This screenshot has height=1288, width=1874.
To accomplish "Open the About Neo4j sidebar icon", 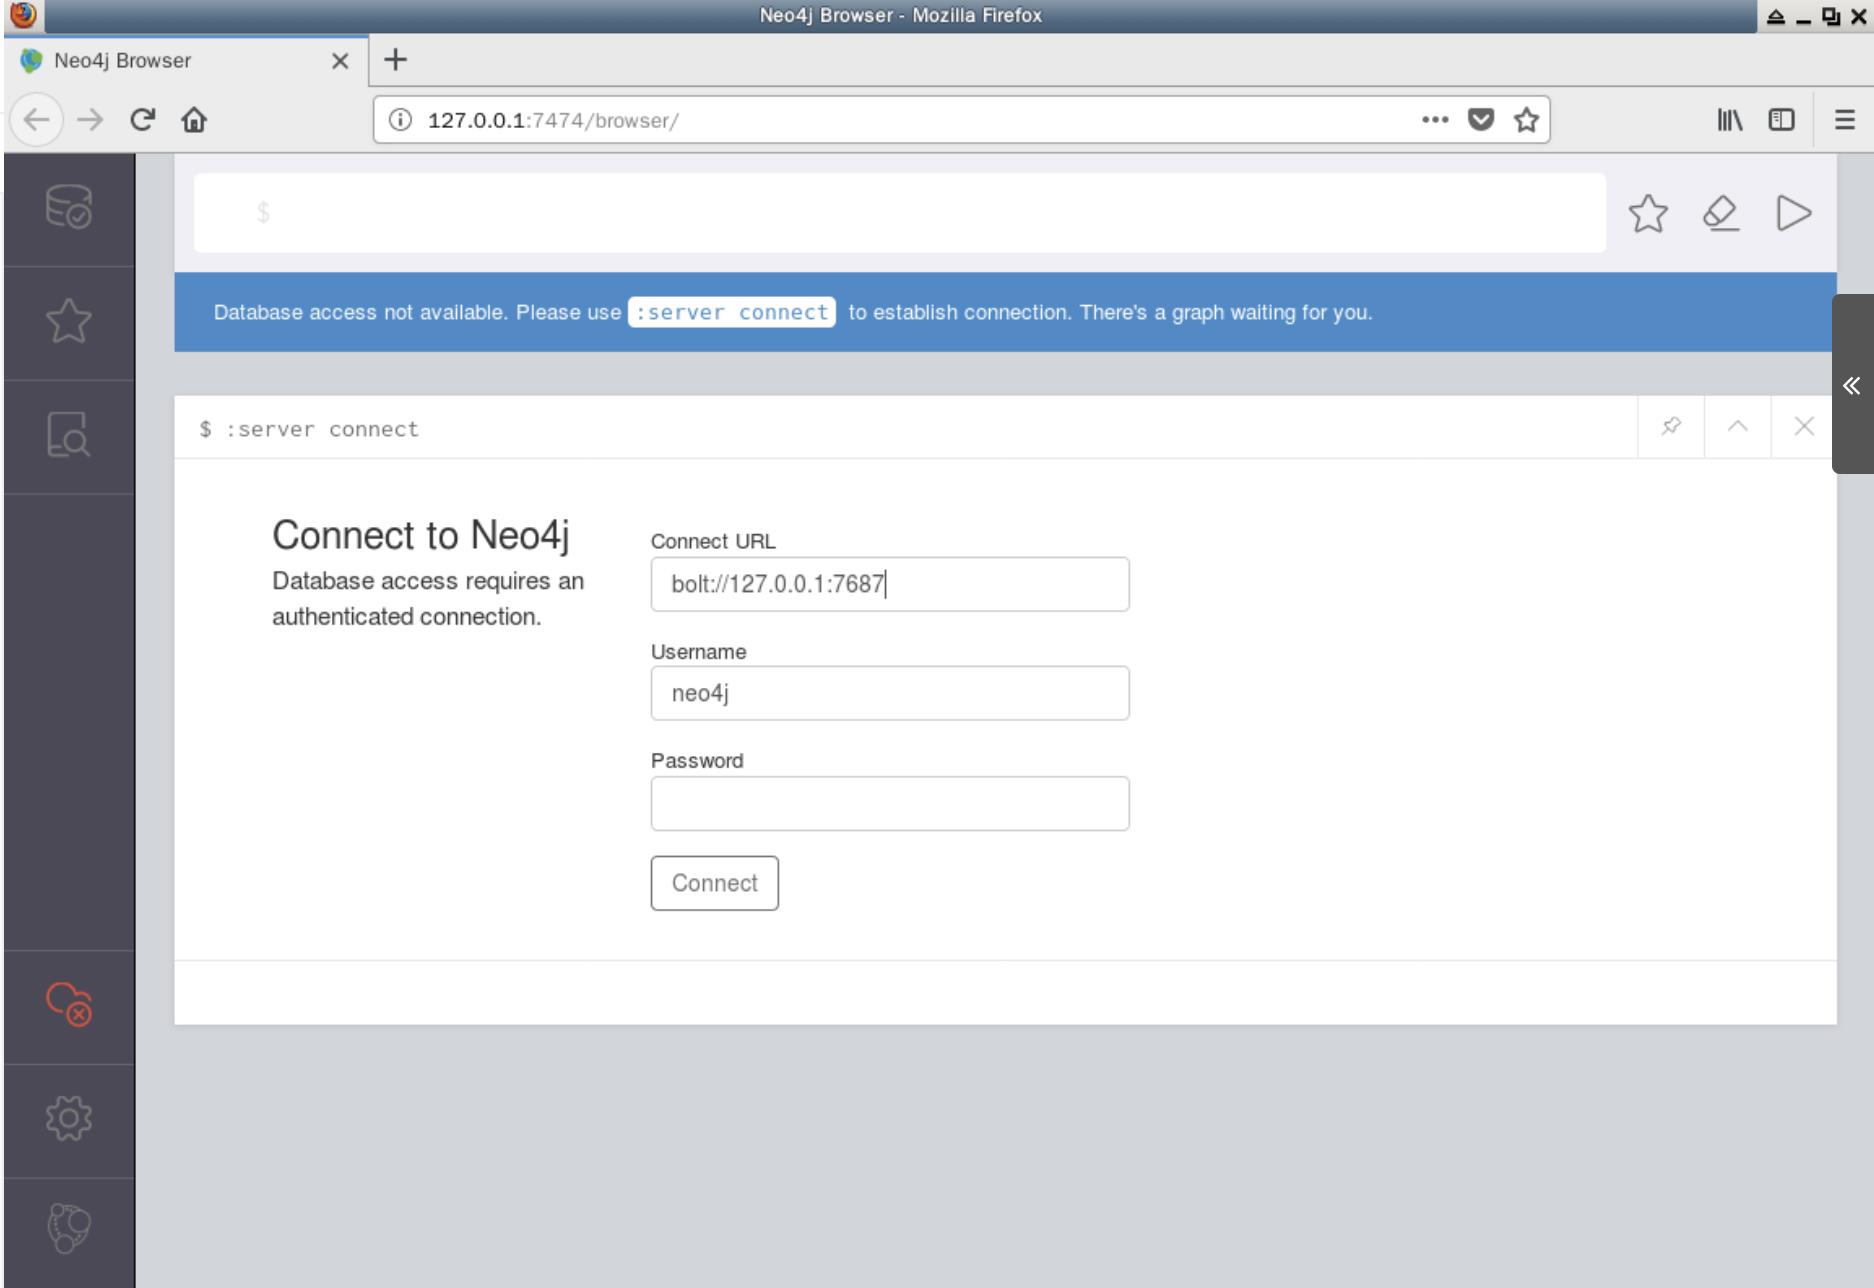I will pos(69,1229).
